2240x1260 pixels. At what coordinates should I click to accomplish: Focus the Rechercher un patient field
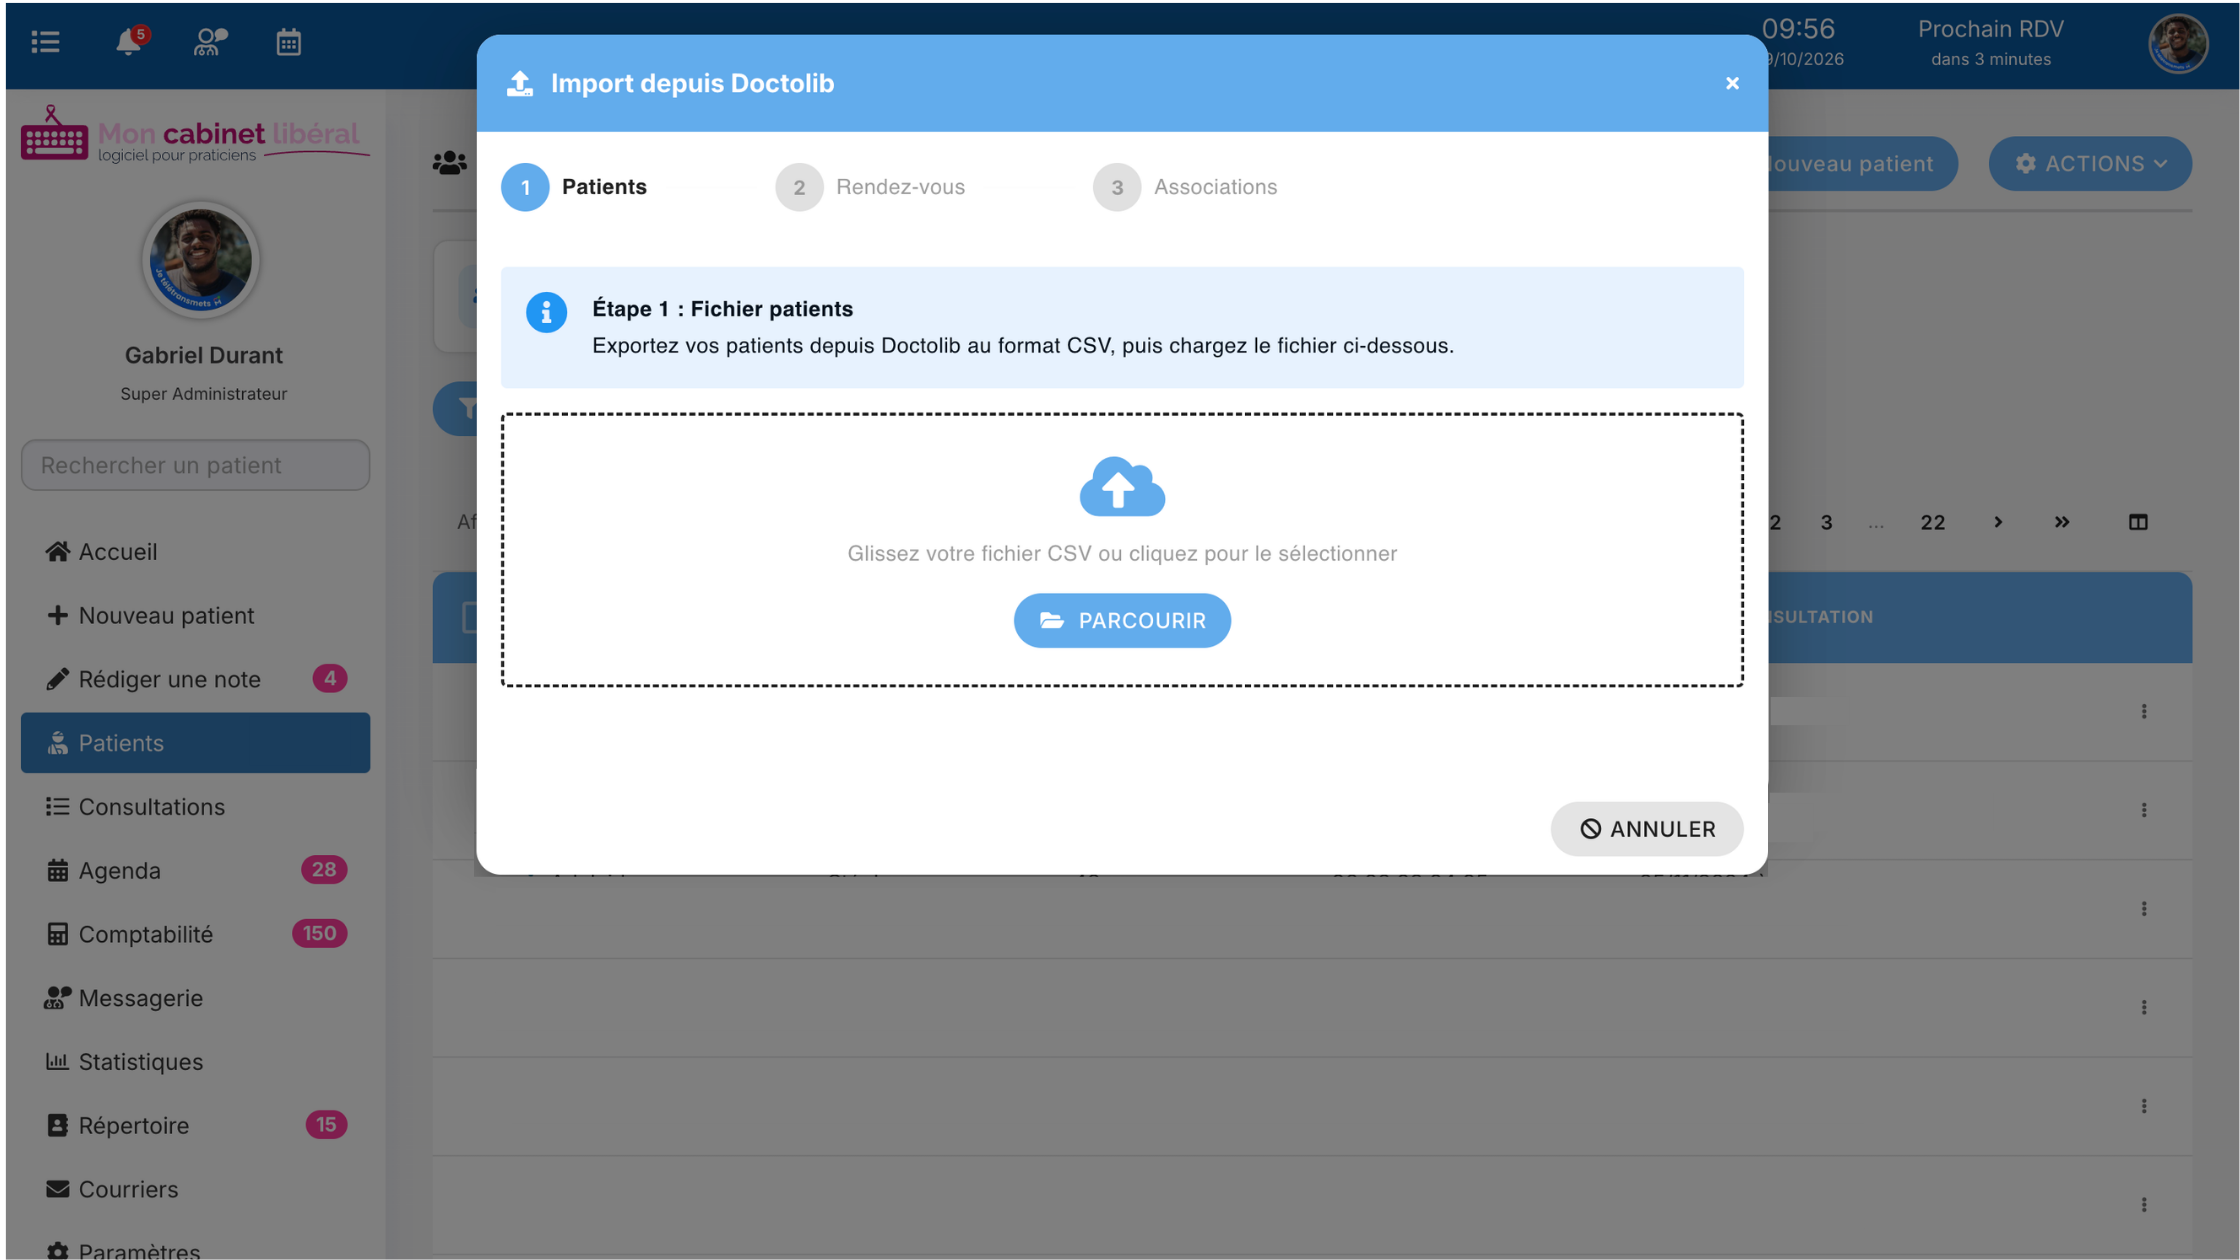(x=195, y=465)
